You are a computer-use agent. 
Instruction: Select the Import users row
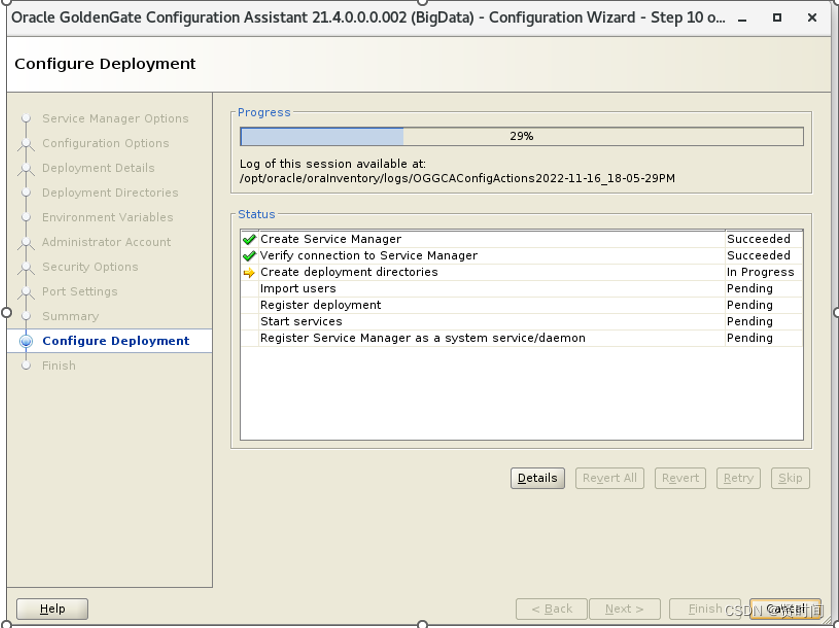point(522,289)
